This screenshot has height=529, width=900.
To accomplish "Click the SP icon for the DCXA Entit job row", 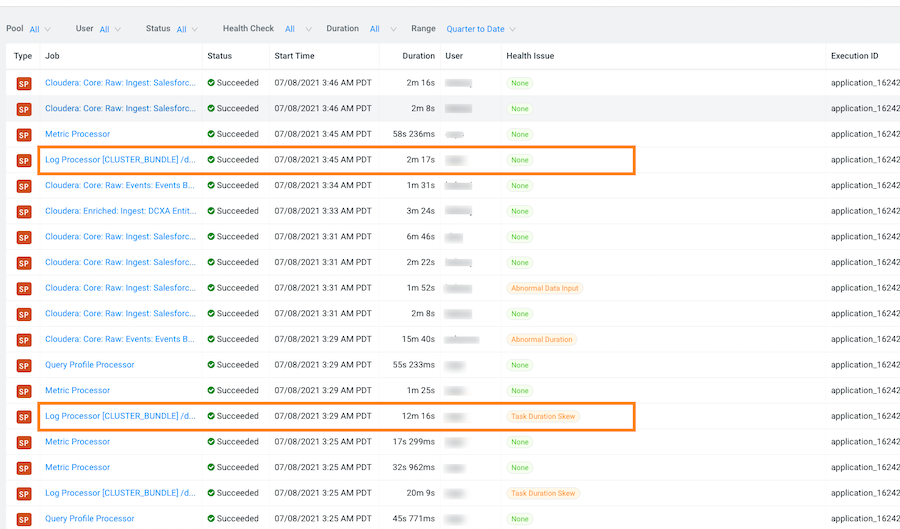I will [x=23, y=212].
